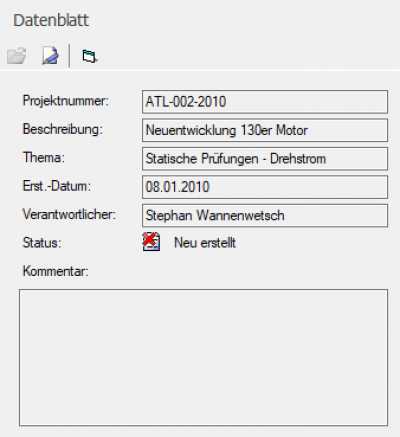The width and height of the screenshot is (400, 437).
Task: Click the cascading windows toolbar icon
Action: click(90, 56)
